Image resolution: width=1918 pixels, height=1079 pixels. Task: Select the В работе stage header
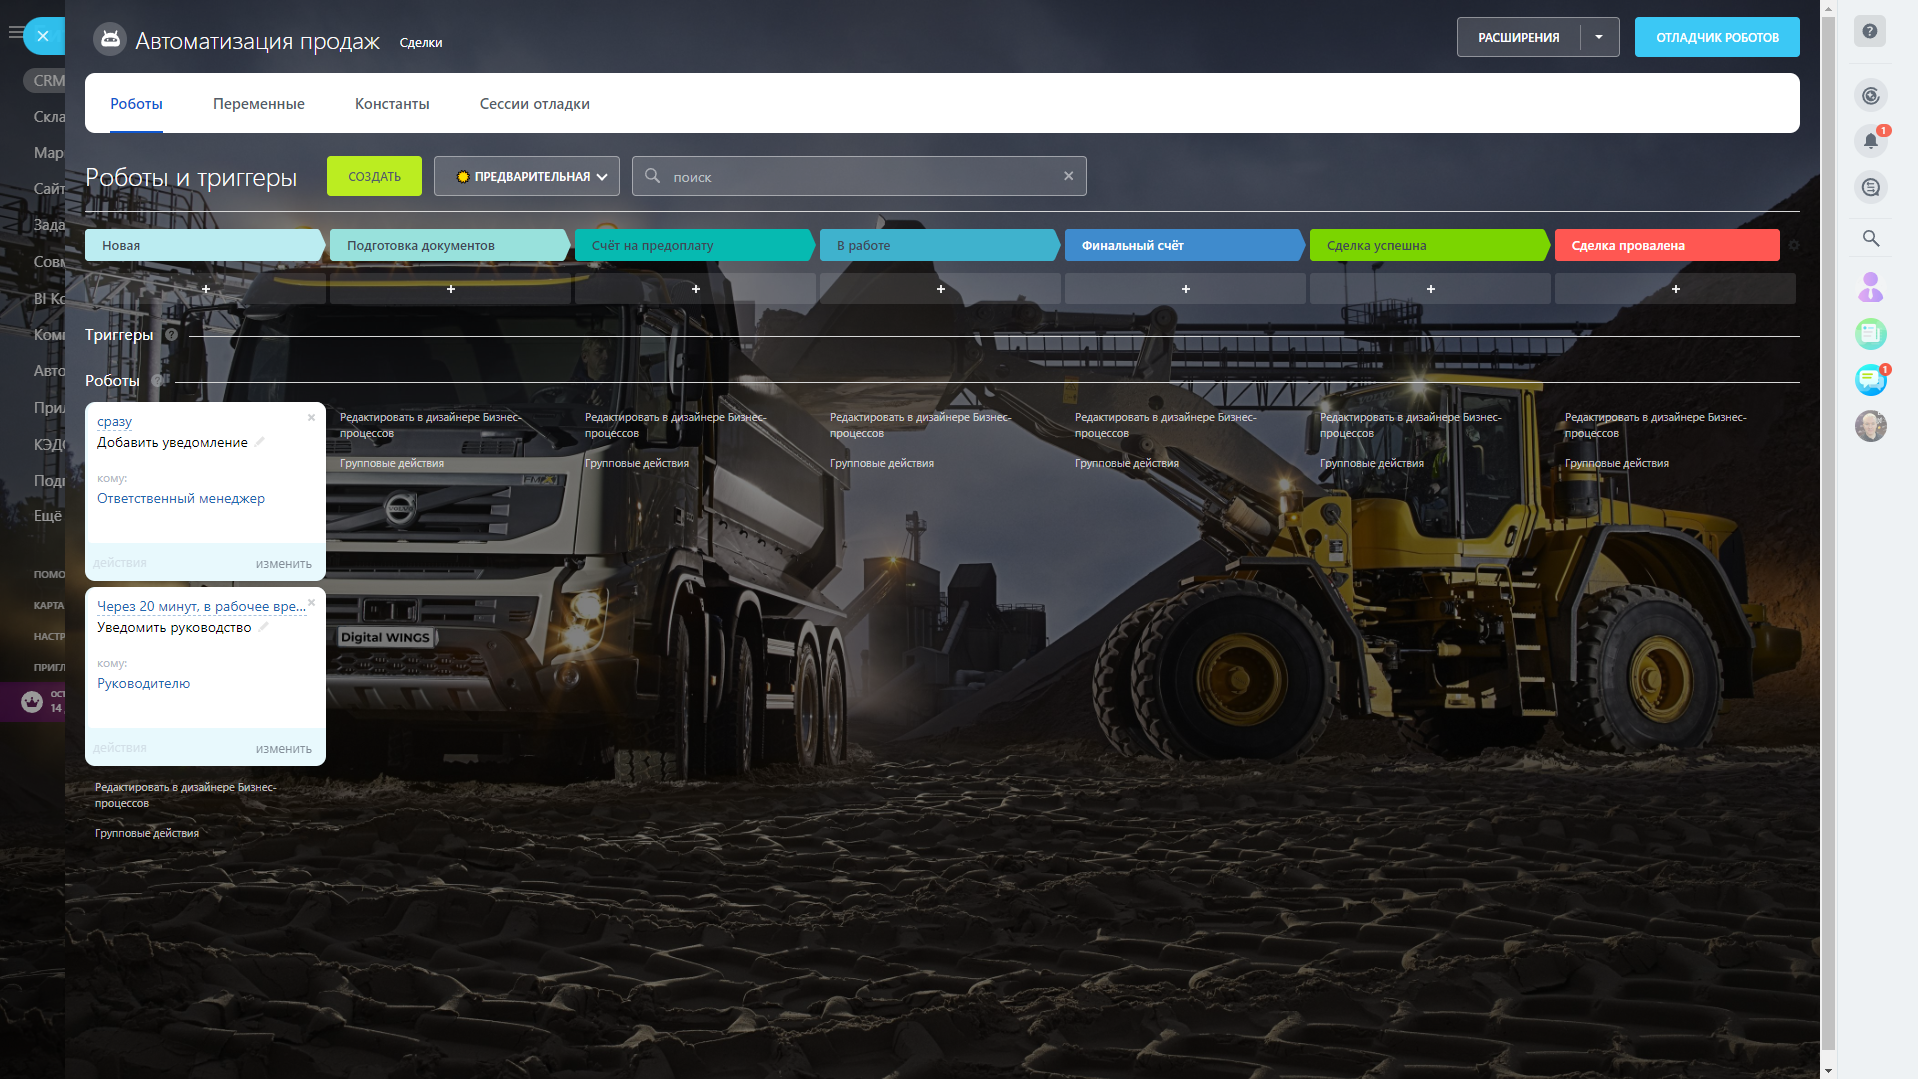pyautogui.click(x=940, y=245)
